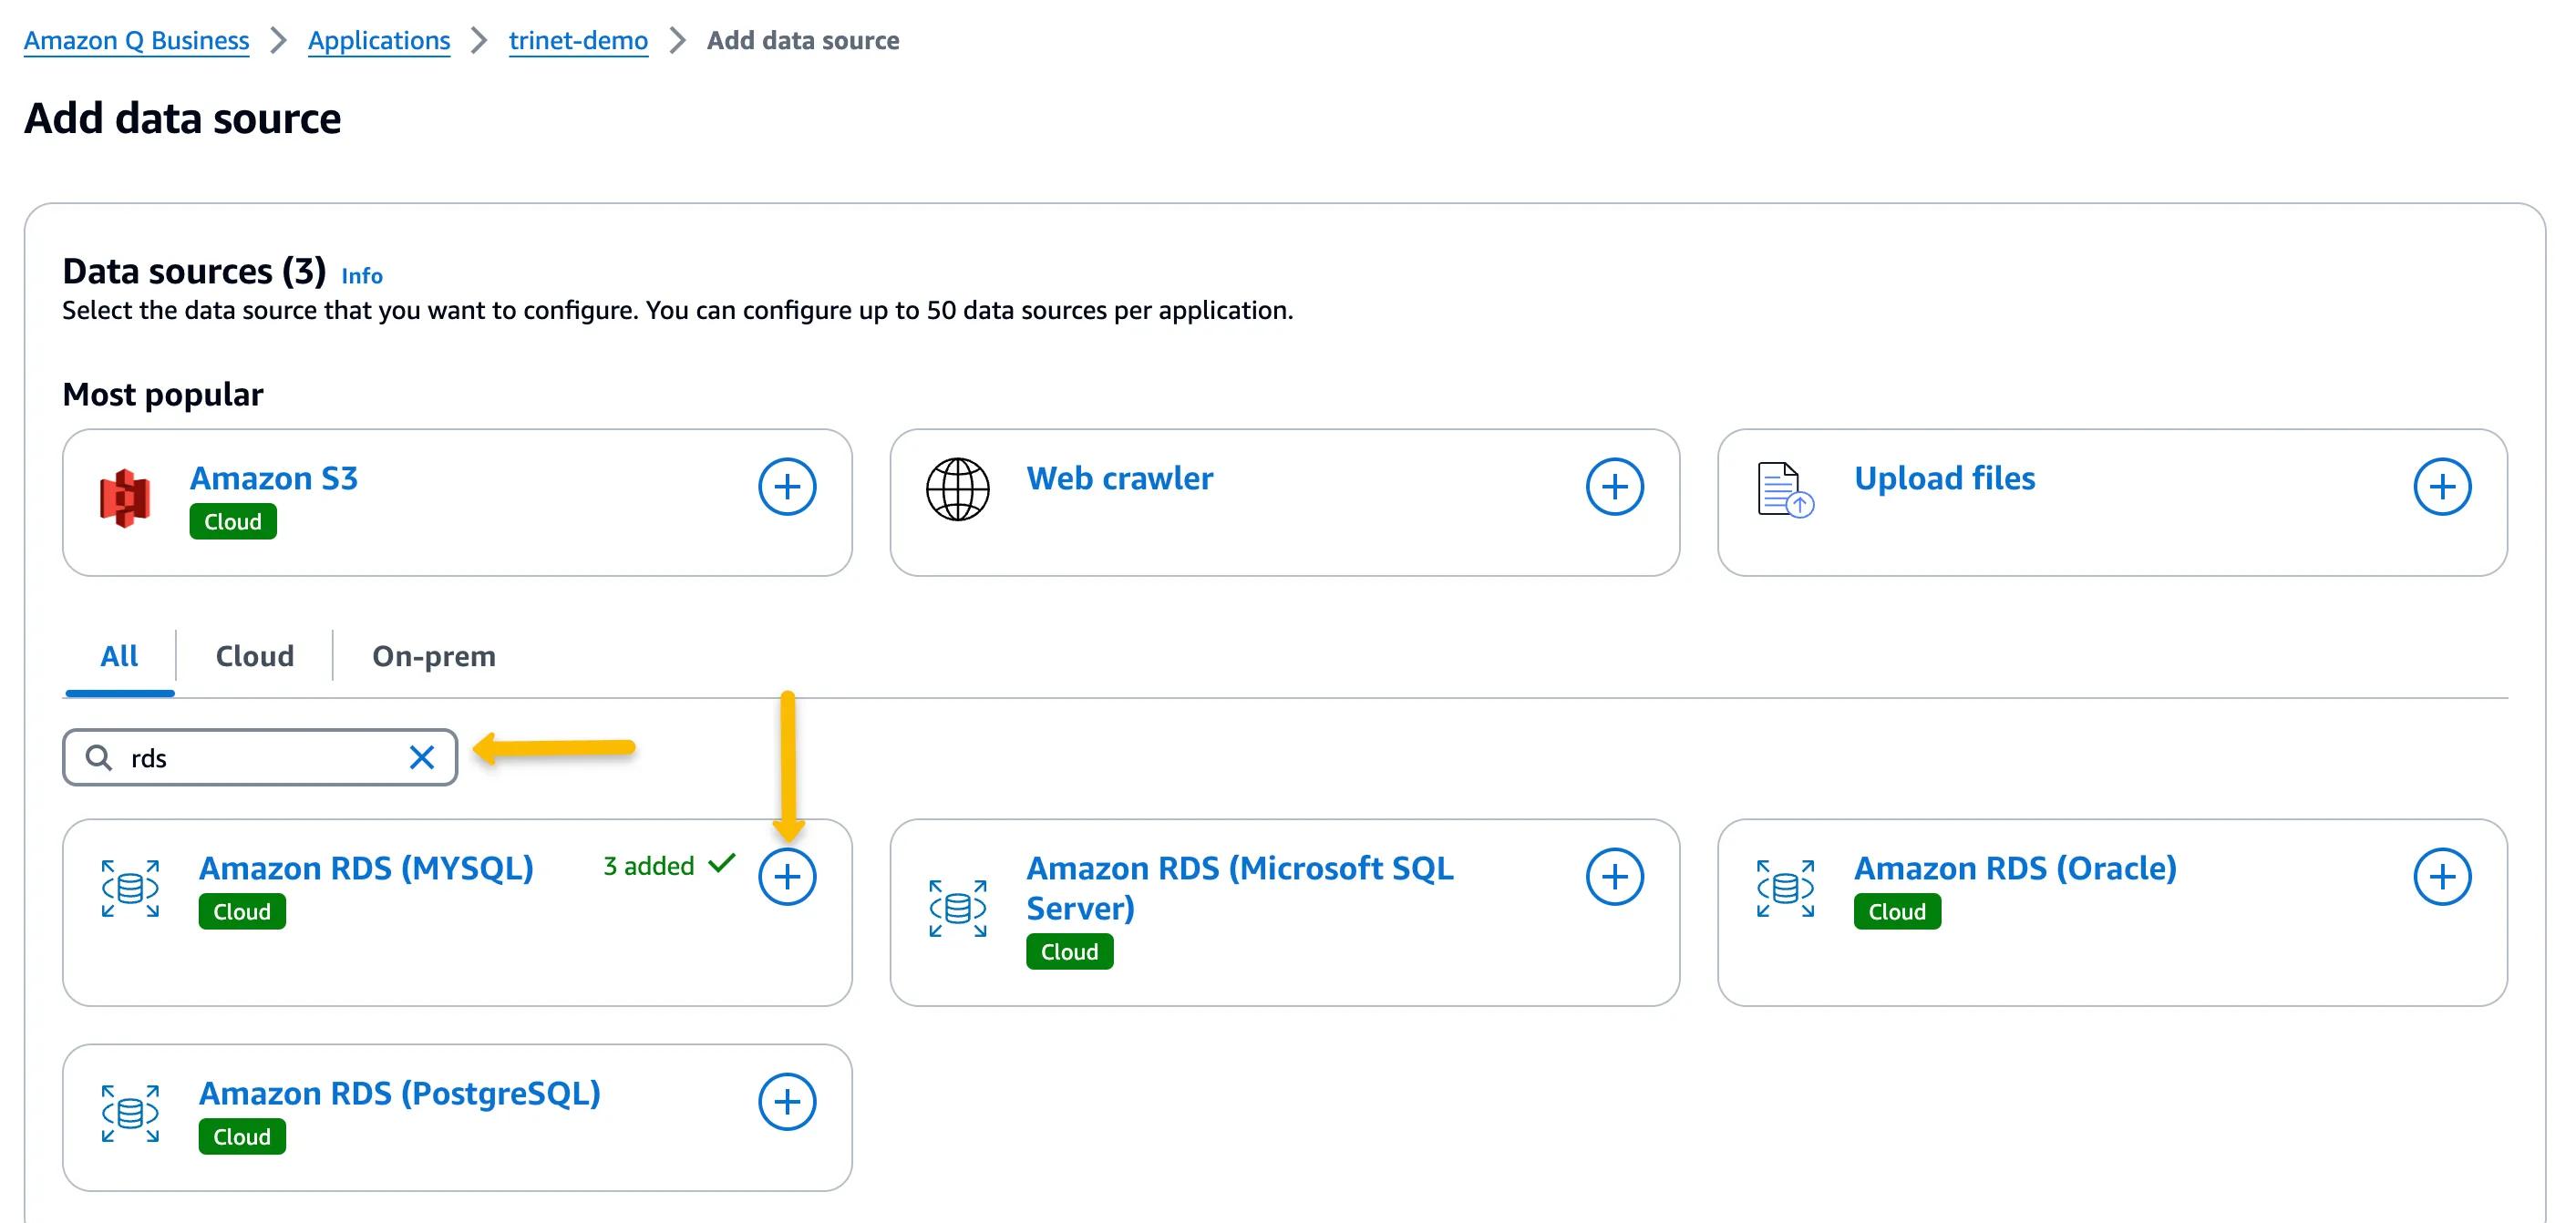The width and height of the screenshot is (2576, 1223).
Task: Open Amazon RDS (Microsoft SQL Server) title link
Action: (x=1240, y=888)
